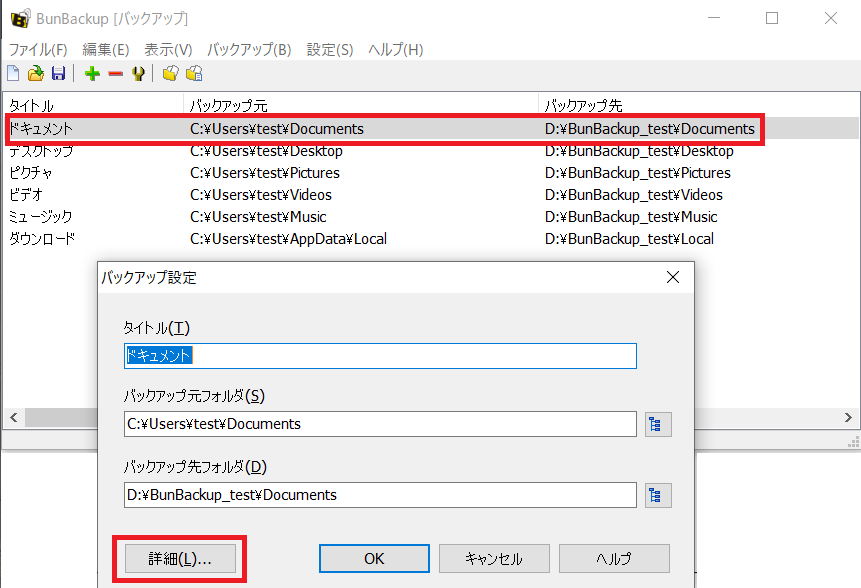Click the バックアップ元 column header

(361, 105)
